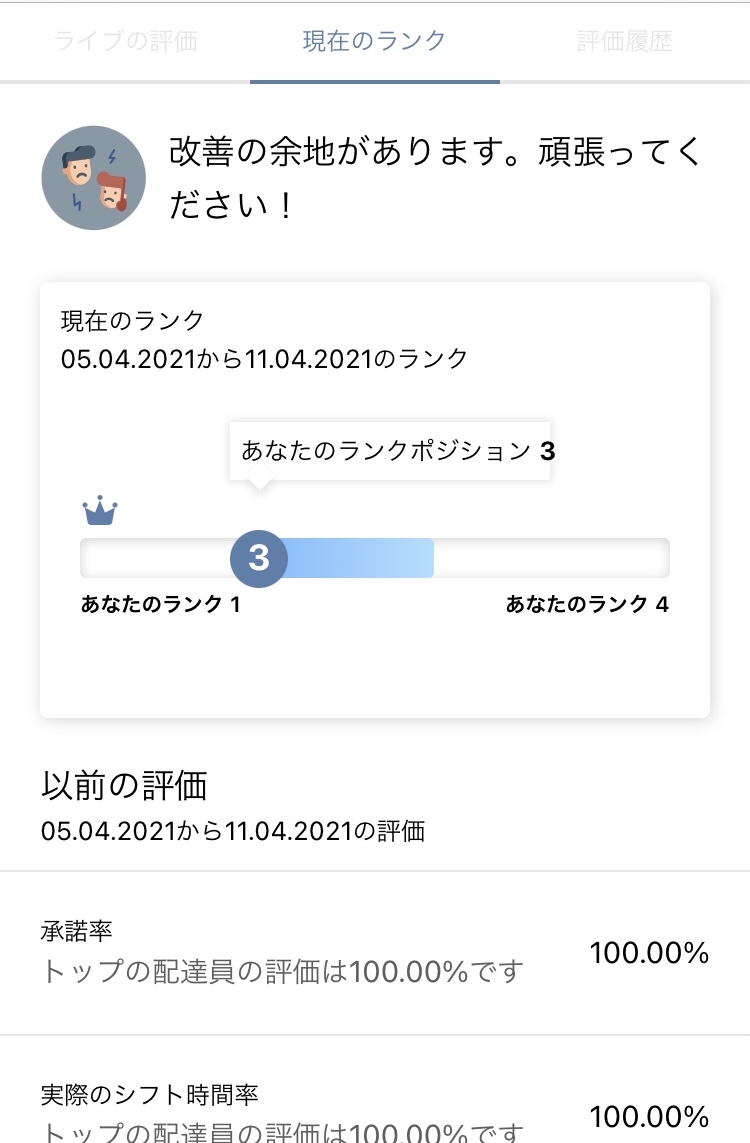The image size is (750, 1143).
Task: Click the circled 3 rank marker
Action: pos(259,557)
